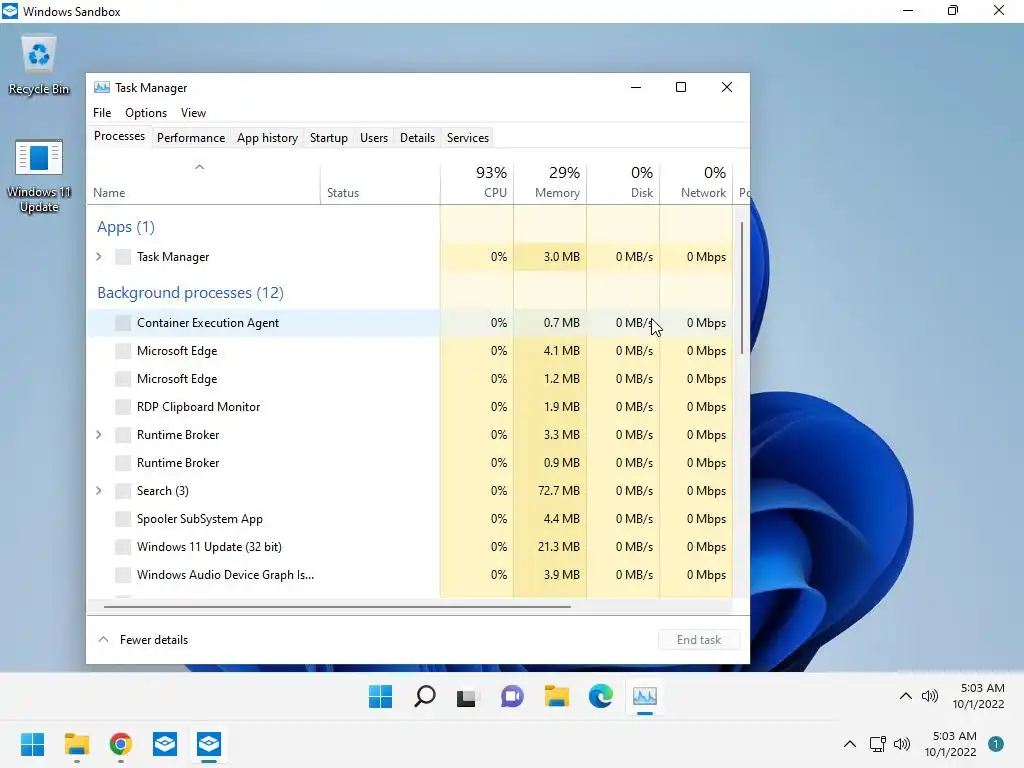Image resolution: width=1024 pixels, height=768 pixels.
Task: Switch to the Details tab
Action: (417, 138)
